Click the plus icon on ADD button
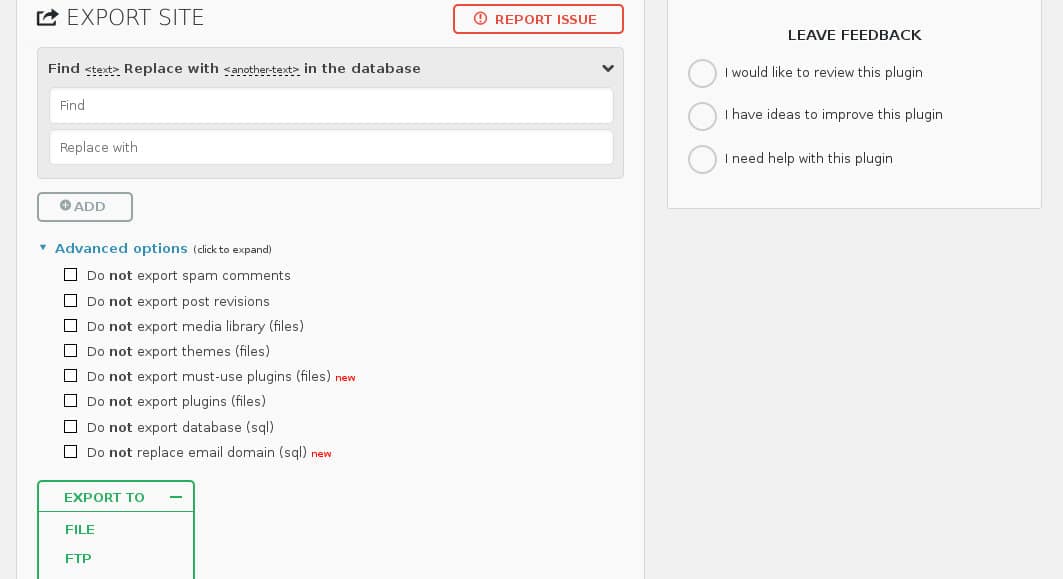Screen dimensions: 1063x579 [65, 205]
